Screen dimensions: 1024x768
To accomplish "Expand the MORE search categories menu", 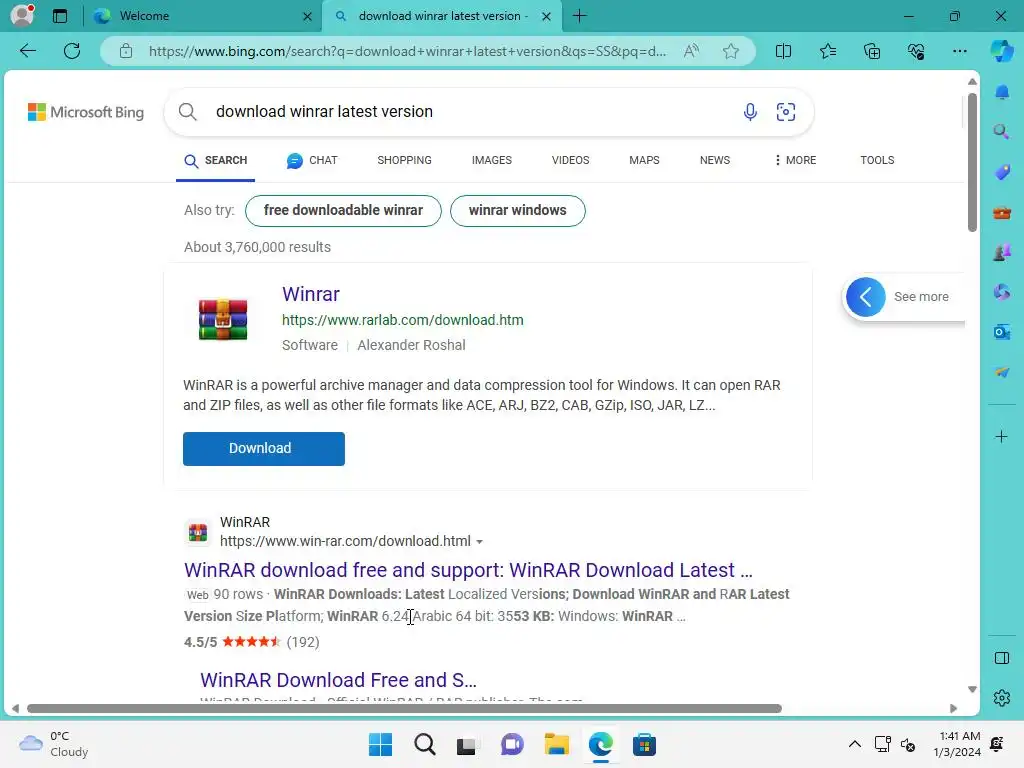I will pyautogui.click(x=795, y=160).
